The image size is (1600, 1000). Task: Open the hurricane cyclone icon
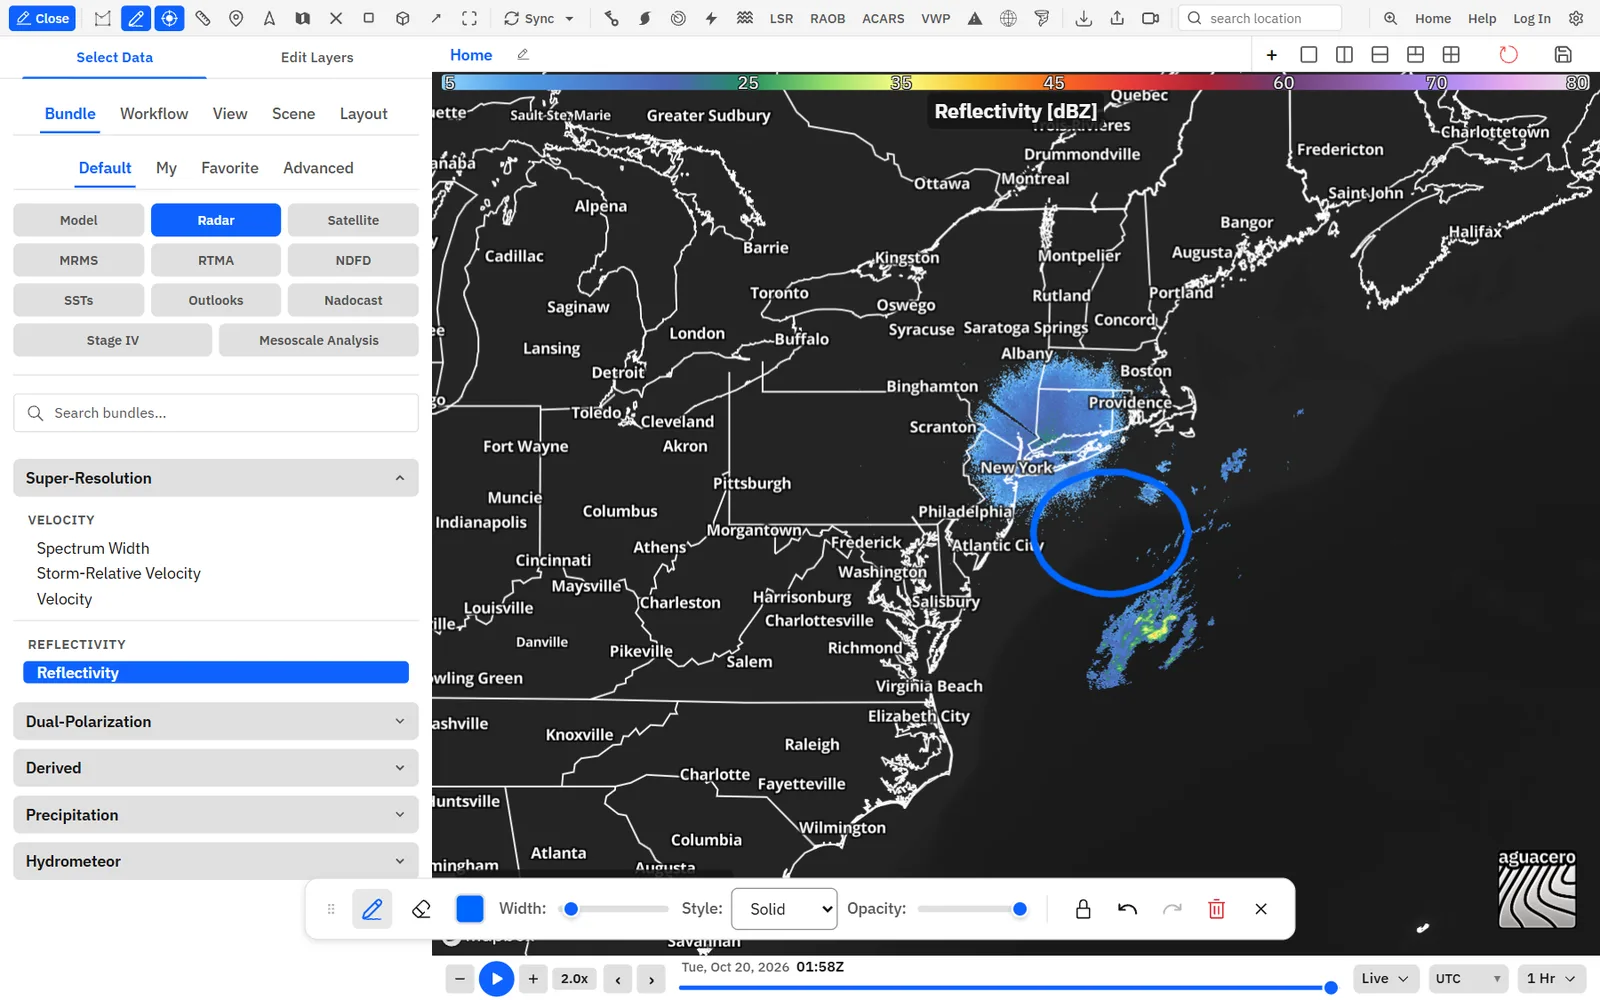[x=645, y=18]
